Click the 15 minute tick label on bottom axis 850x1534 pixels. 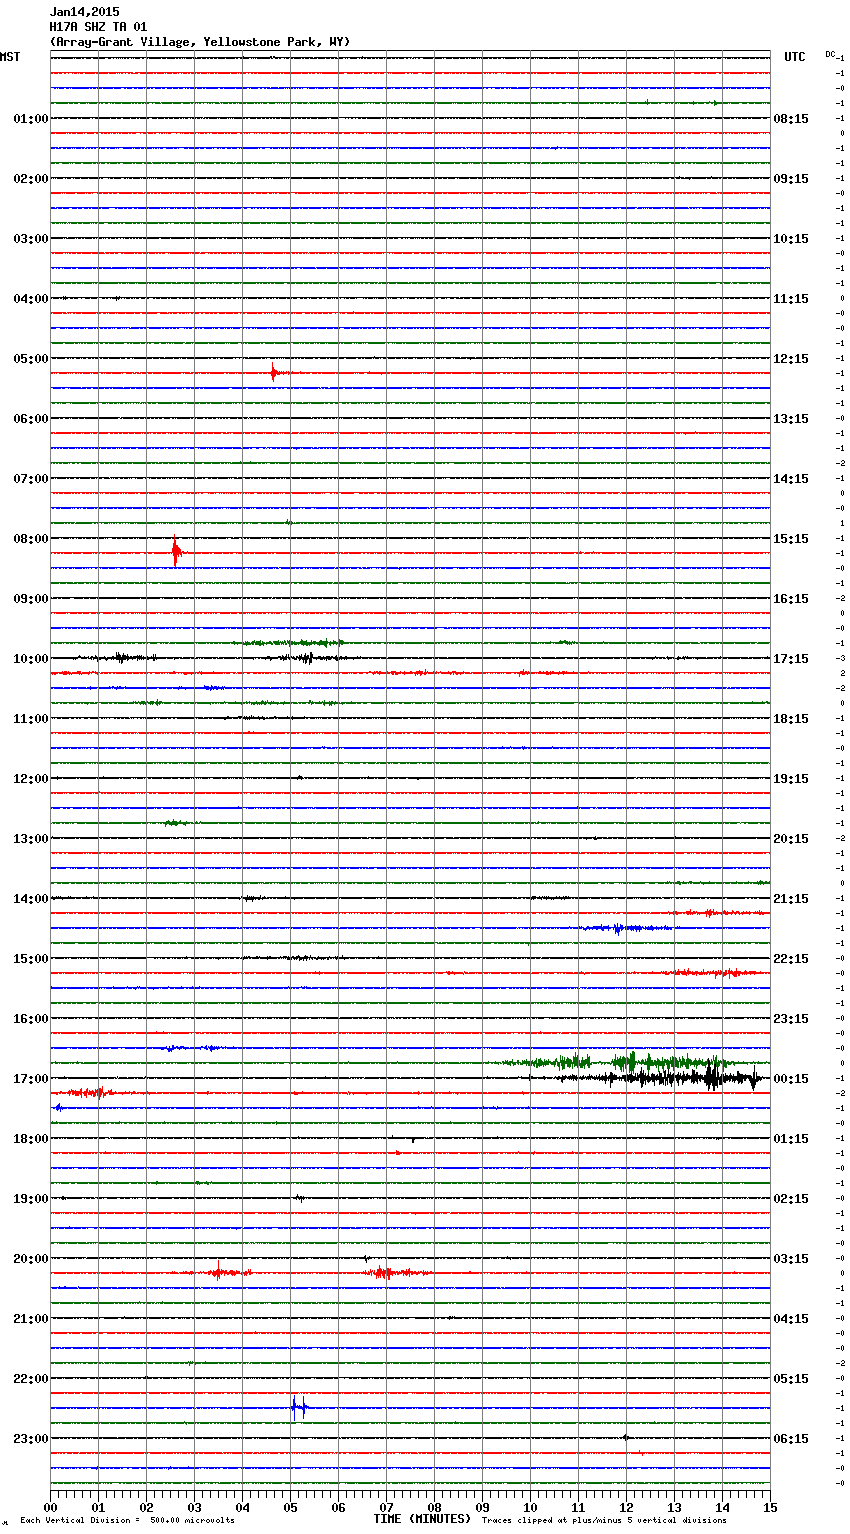coord(769,1507)
